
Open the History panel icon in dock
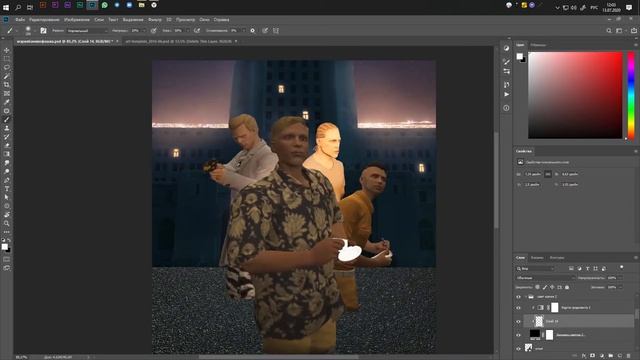507,84
